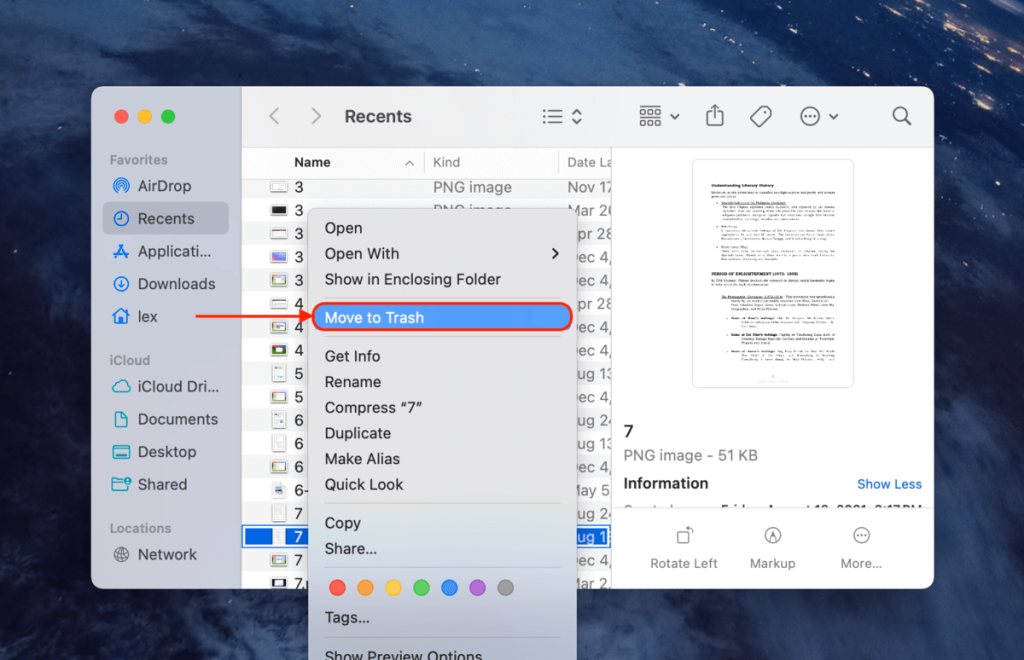Click the Name column header to sort
This screenshot has width=1024, height=660.
coord(312,161)
